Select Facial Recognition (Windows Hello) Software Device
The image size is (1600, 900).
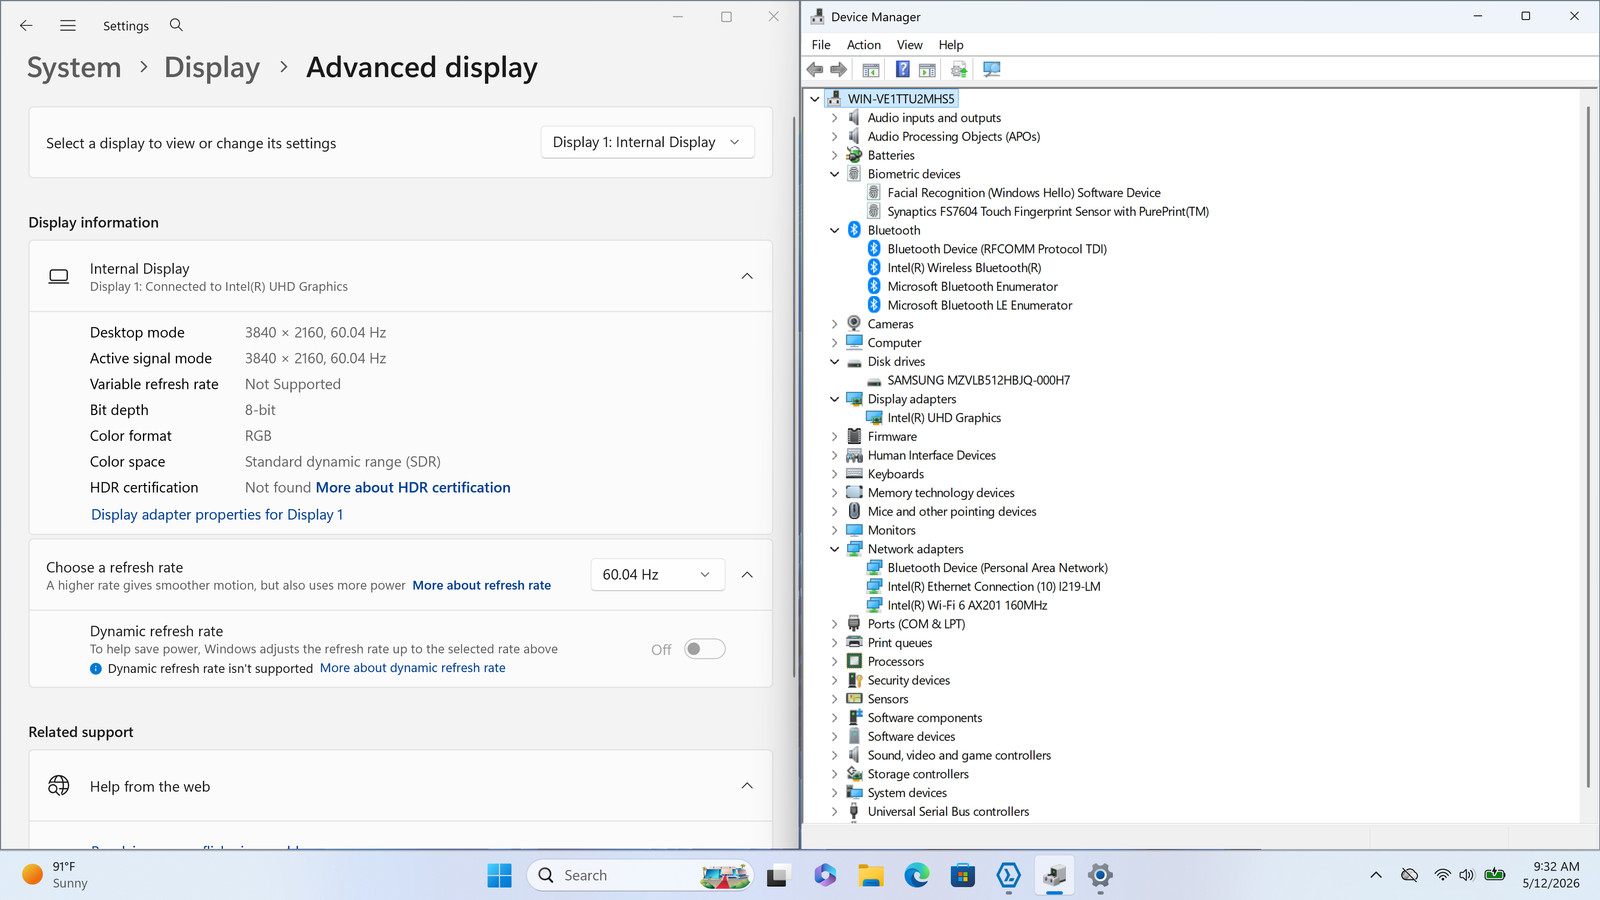1024,192
